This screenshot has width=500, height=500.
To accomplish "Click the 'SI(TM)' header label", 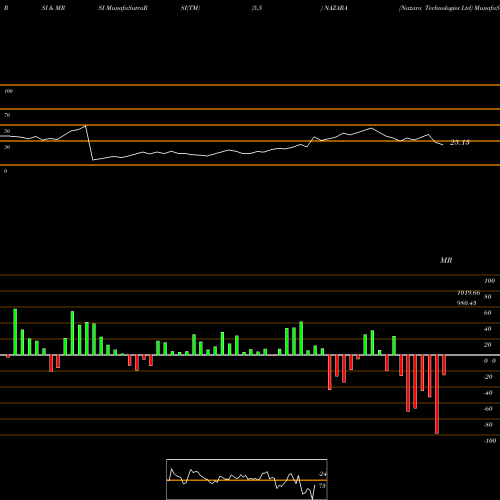I will click(x=190, y=8).
